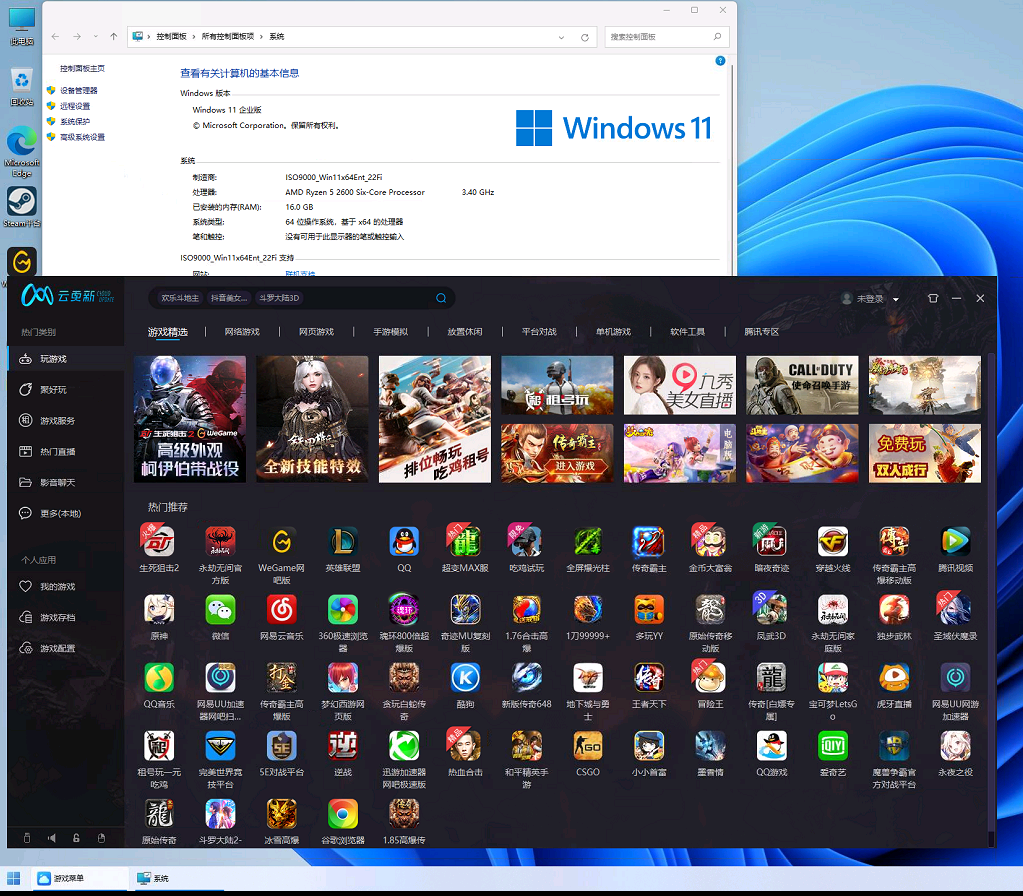1023x896 pixels.
Task: Open Steam desktop shortcut
Action: (22, 208)
